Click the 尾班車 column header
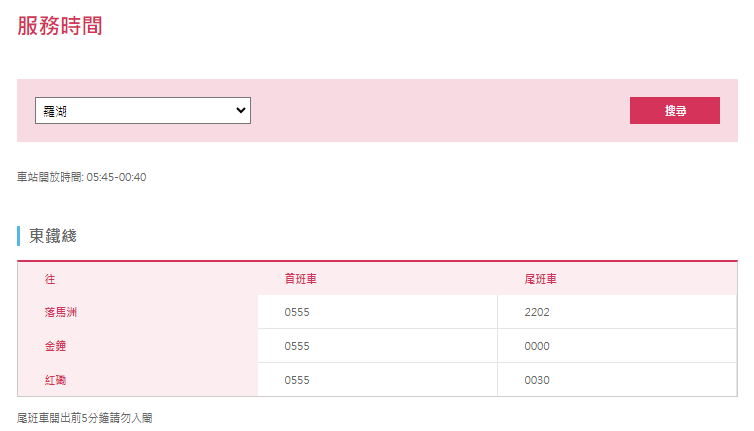This screenshot has height=431, width=754. point(540,279)
